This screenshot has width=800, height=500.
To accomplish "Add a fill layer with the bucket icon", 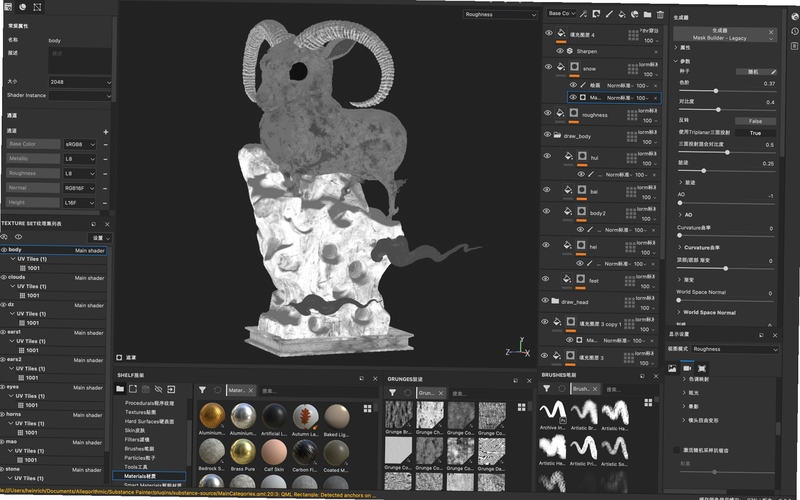I will coord(622,14).
